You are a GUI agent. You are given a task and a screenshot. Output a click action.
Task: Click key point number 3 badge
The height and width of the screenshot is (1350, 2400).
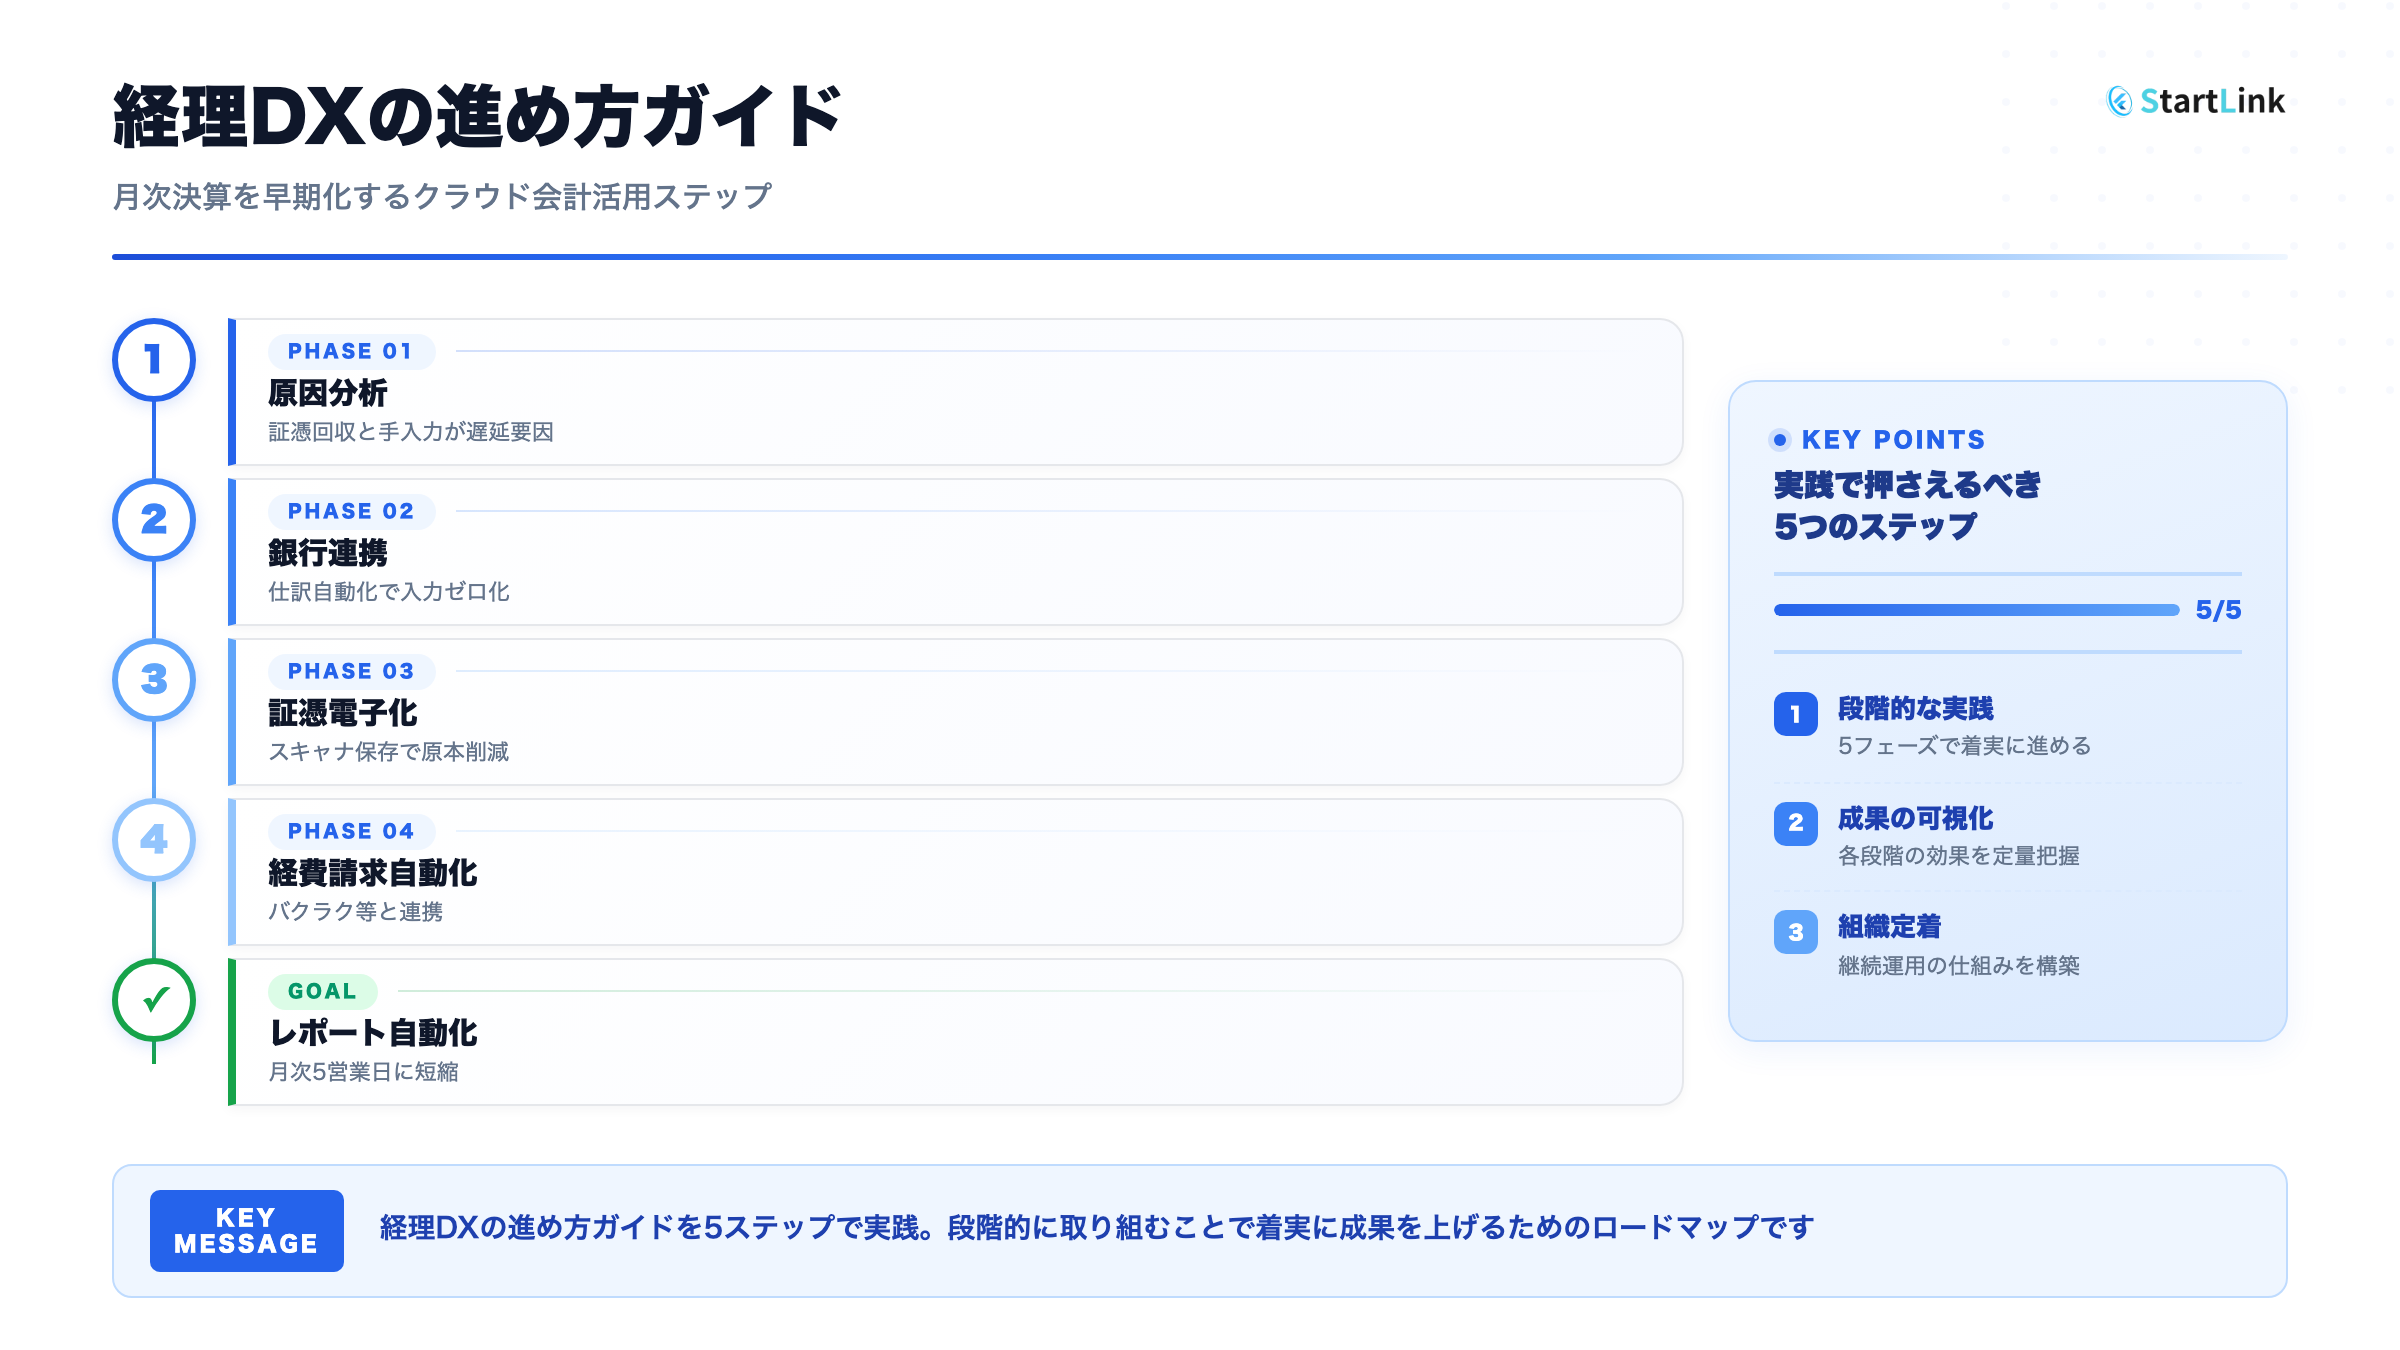pos(1795,932)
